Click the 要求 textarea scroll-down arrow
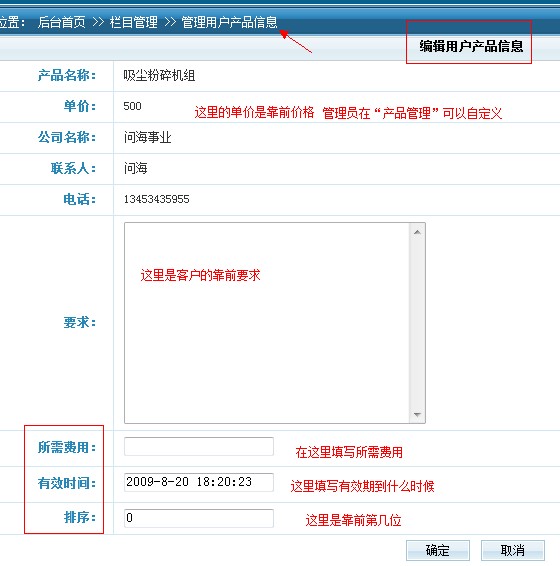 pyautogui.click(x=417, y=414)
